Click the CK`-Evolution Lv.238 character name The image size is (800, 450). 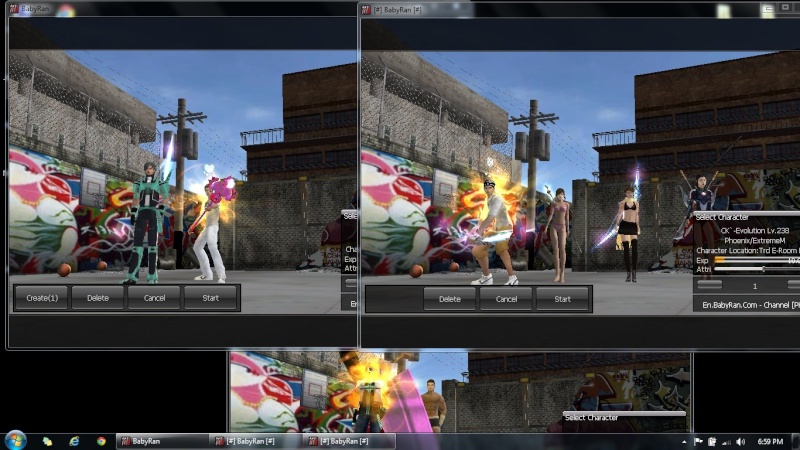pyautogui.click(x=755, y=231)
